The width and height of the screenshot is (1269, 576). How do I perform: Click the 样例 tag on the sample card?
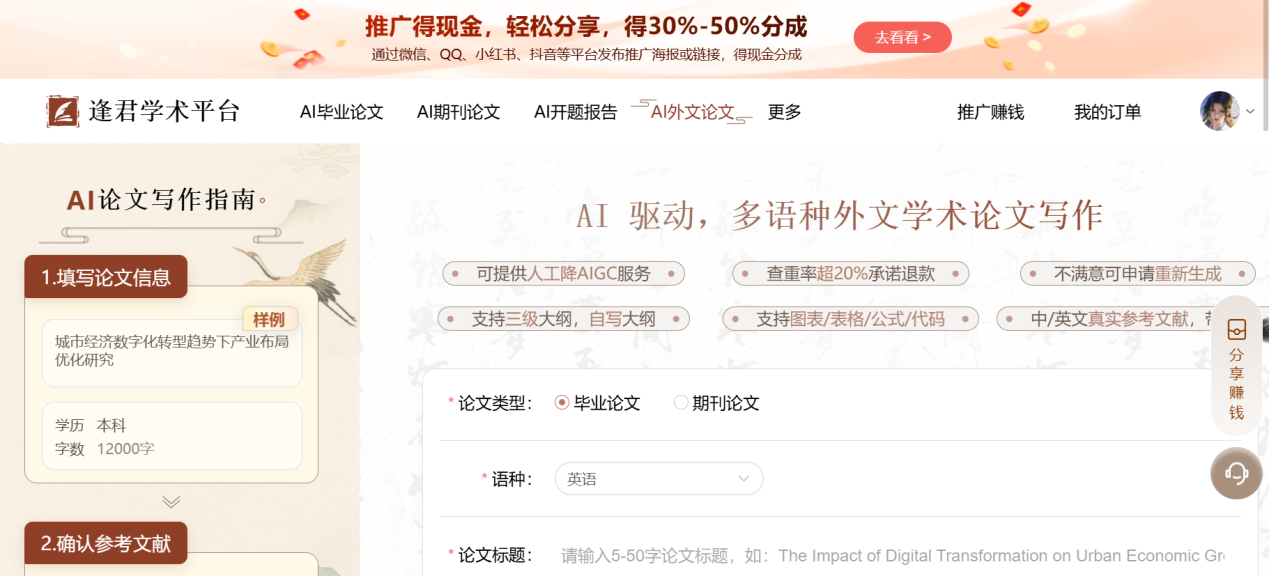(x=269, y=320)
